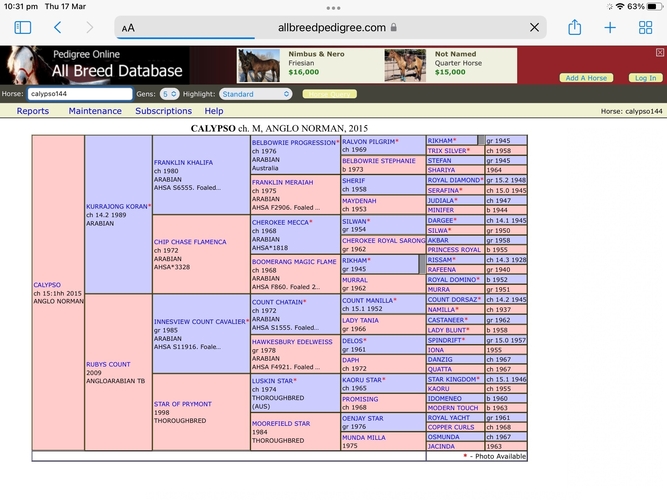This screenshot has height=500, width=667.
Task: Open the STAR KINGDOM link
Action: tap(453, 379)
